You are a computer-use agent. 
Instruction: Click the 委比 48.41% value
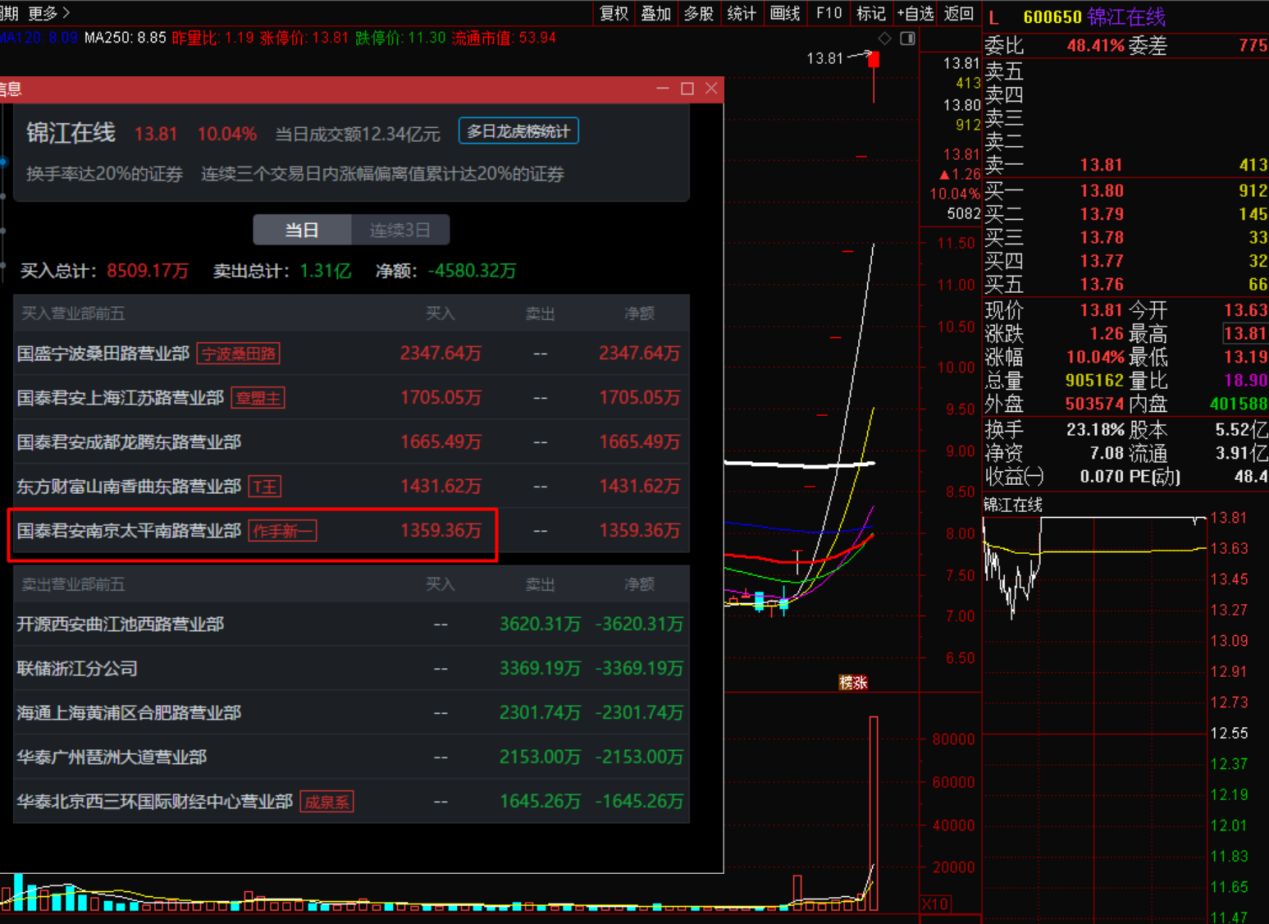[x=1095, y=46]
